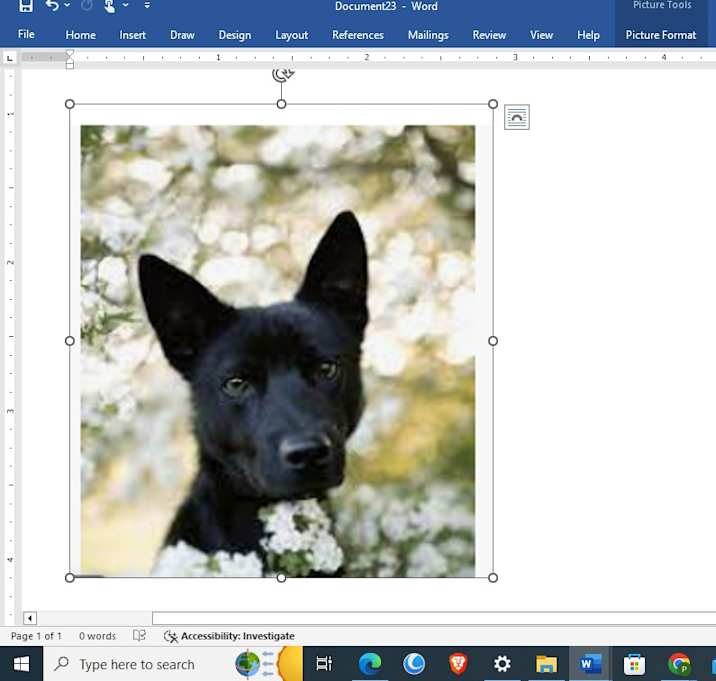Click the picture rotation handle
The width and height of the screenshot is (716, 681).
[x=282, y=74]
